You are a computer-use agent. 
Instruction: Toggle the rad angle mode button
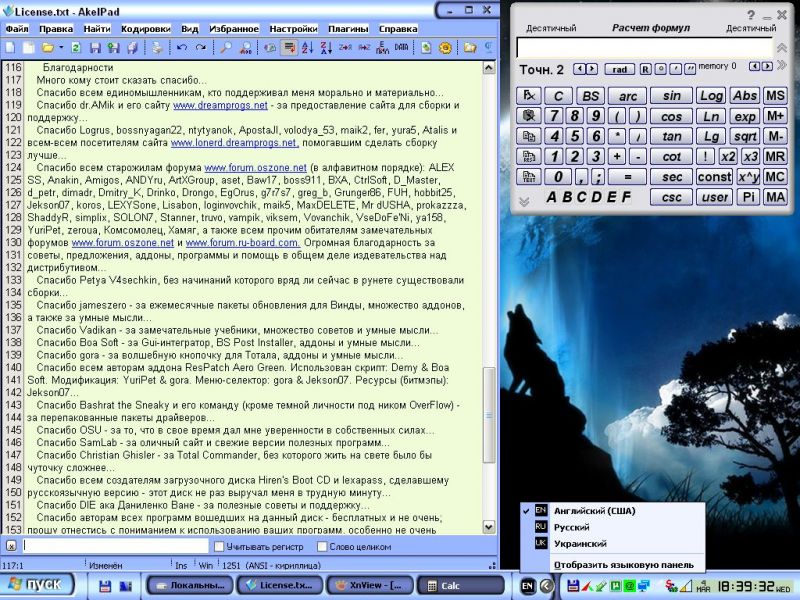point(621,69)
